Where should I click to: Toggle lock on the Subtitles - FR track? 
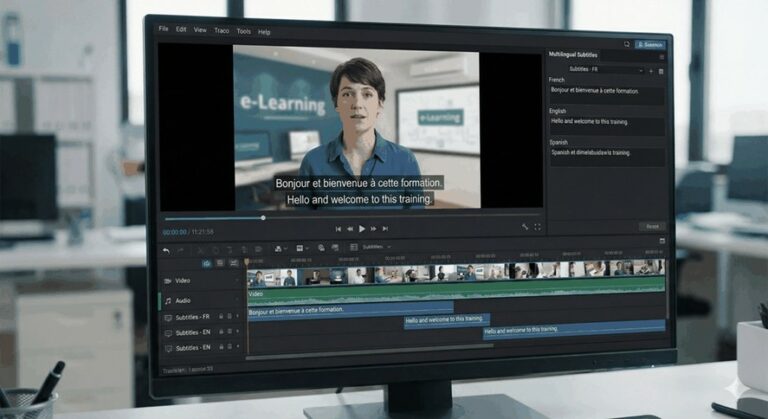coord(221,317)
